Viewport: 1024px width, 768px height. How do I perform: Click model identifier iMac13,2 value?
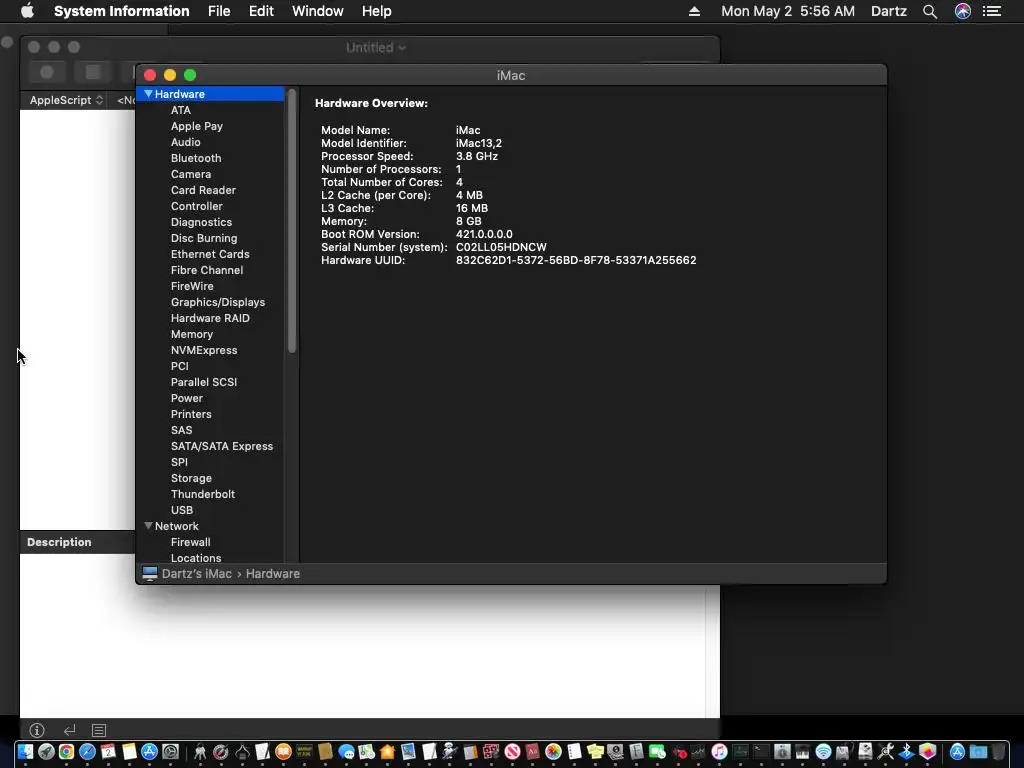[479, 143]
